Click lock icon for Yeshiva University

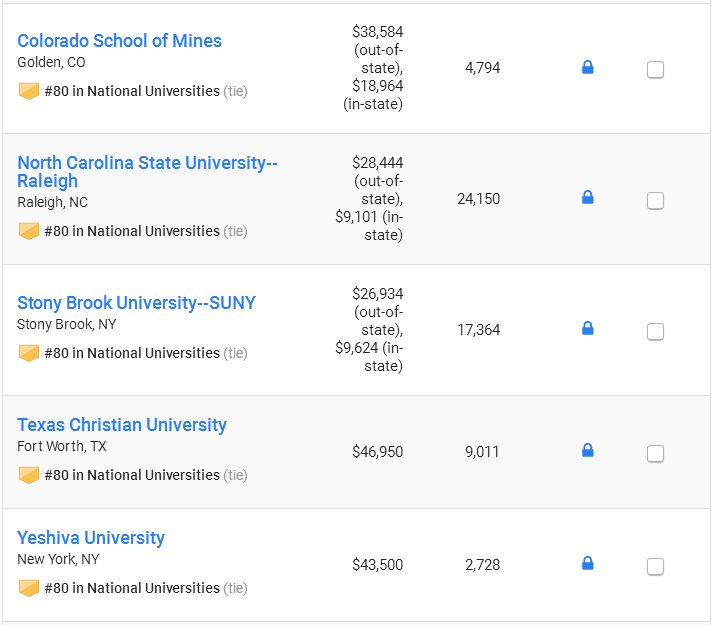[588, 563]
